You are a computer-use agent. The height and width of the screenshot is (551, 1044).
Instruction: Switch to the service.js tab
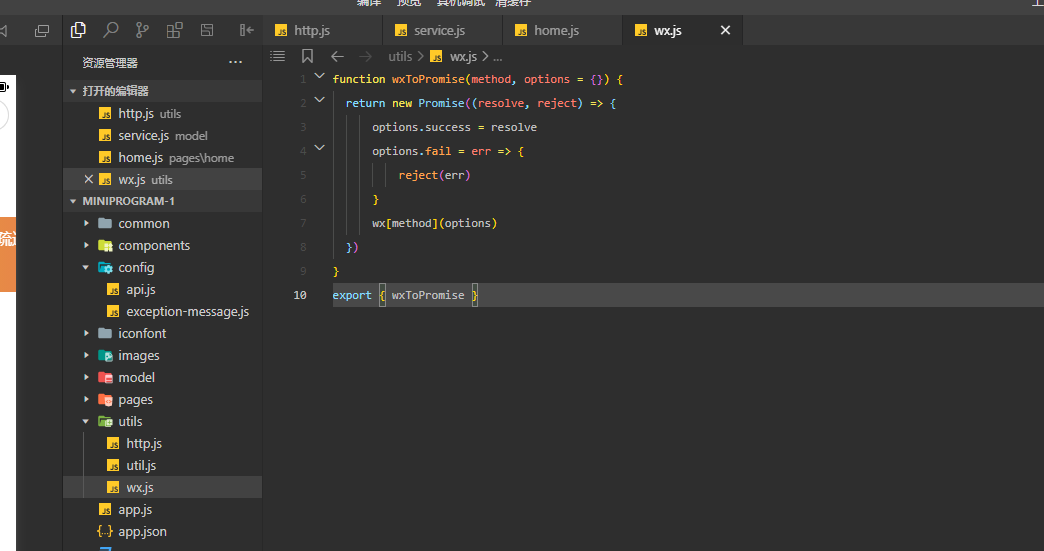438,30
